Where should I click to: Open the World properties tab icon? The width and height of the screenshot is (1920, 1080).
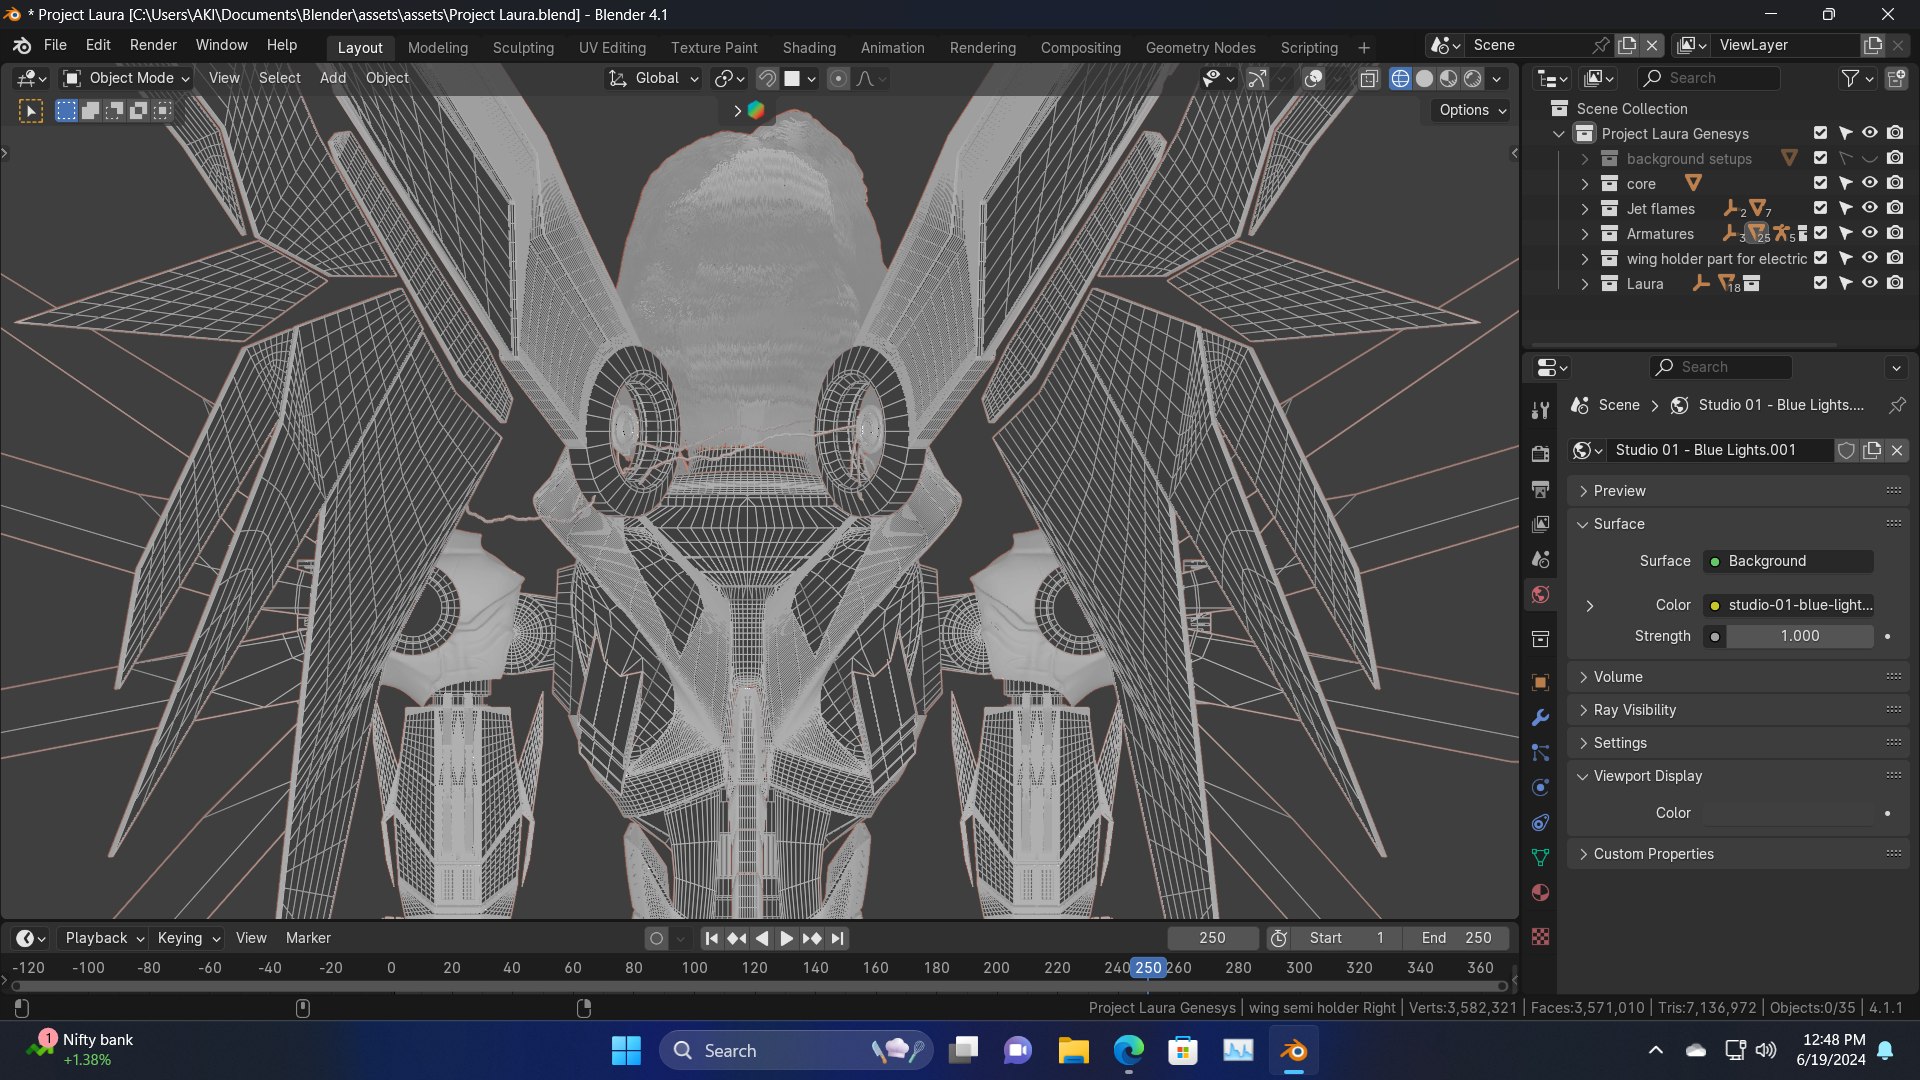point(1540,594)
